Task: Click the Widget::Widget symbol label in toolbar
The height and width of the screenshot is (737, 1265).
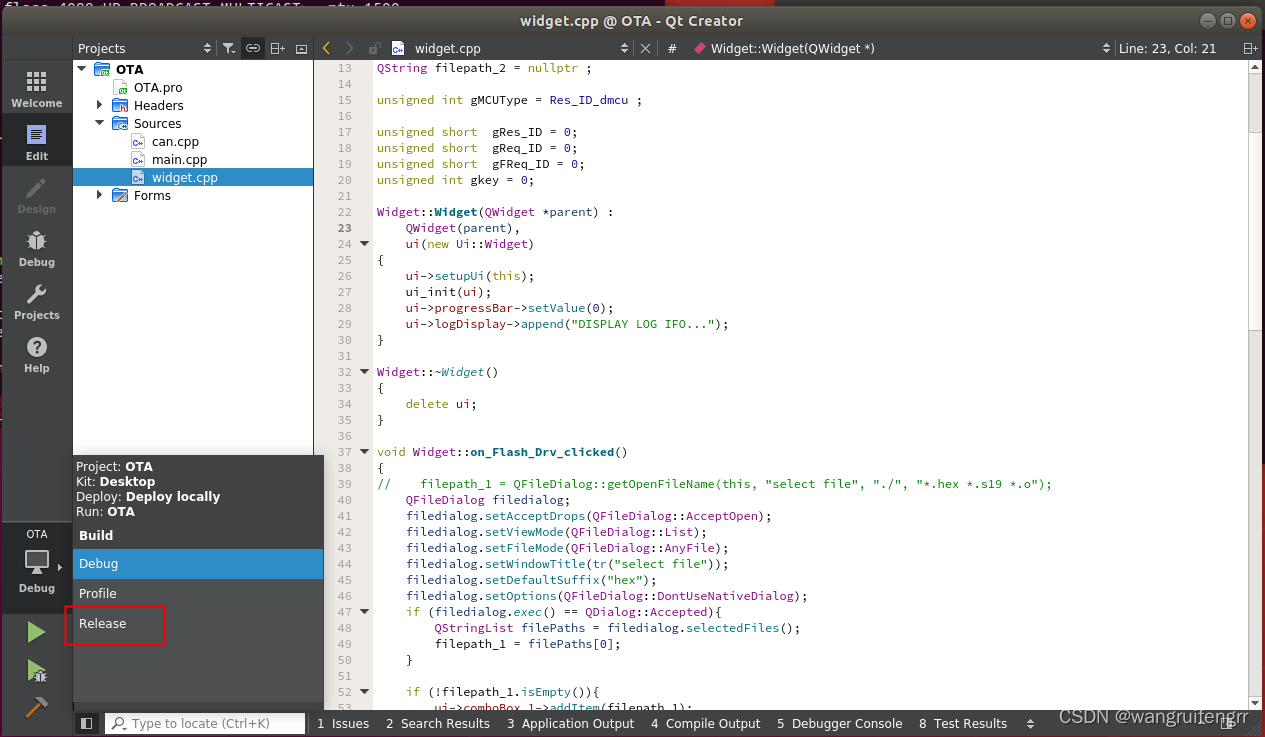Action: tap(793, 48)
